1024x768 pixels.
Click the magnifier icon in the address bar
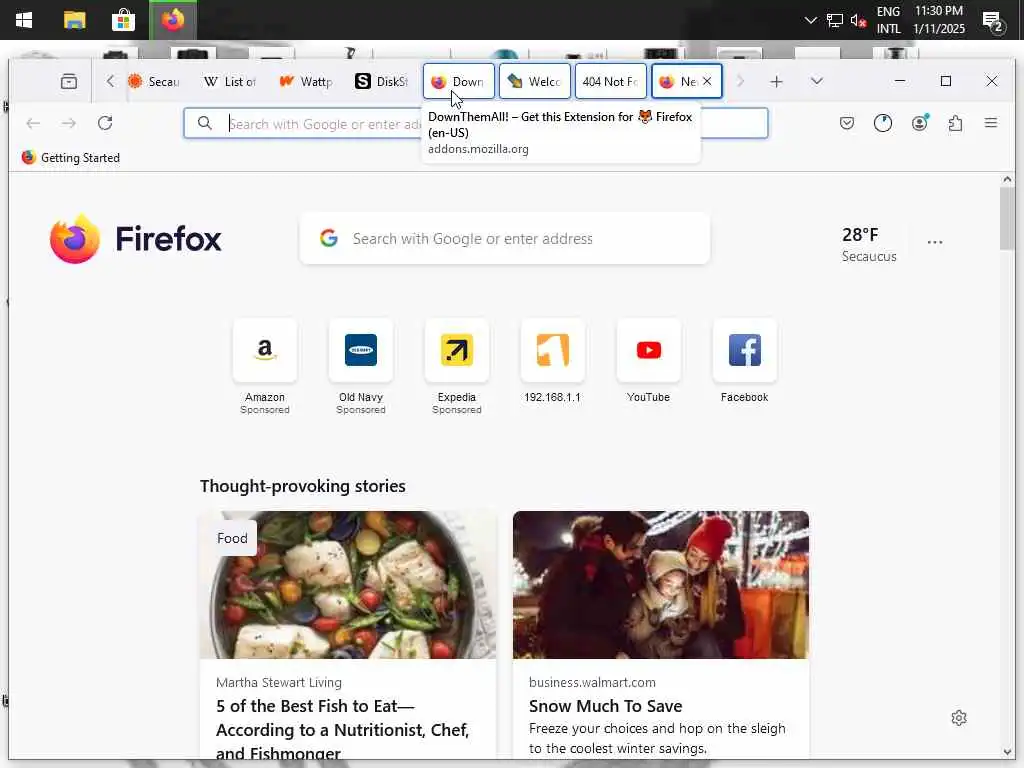(x=204, y=123)
